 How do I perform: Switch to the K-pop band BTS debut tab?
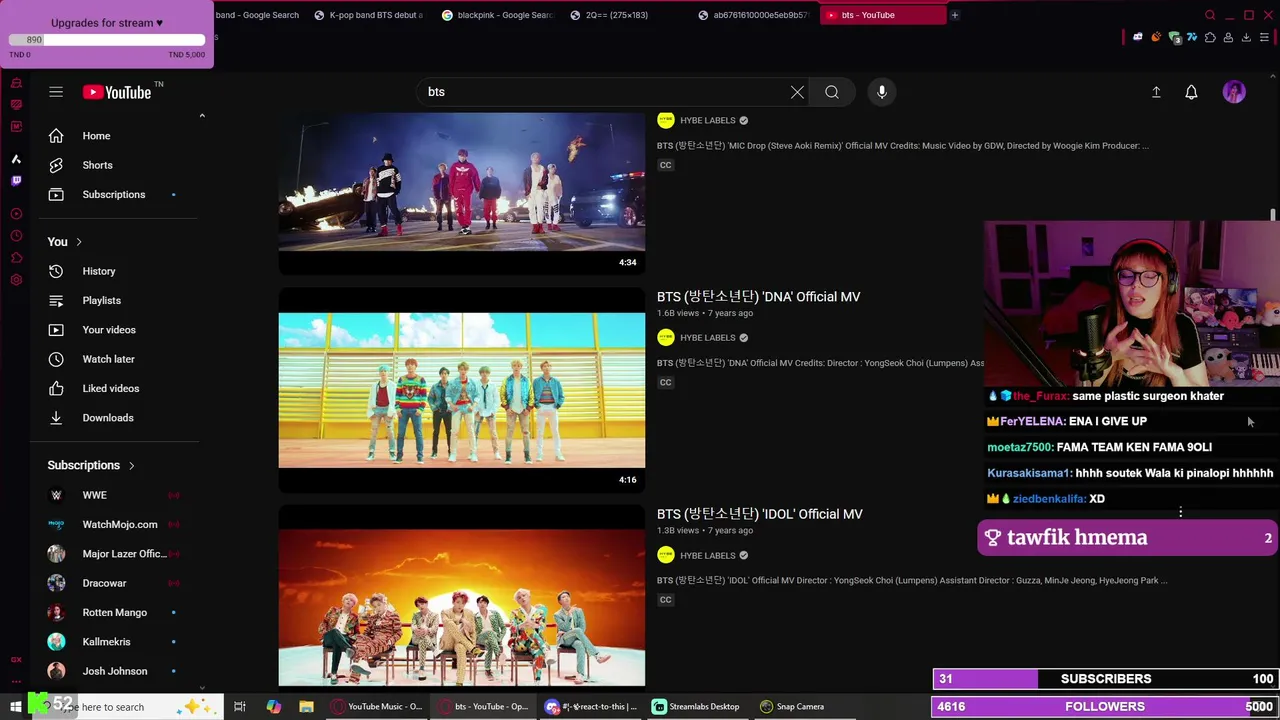tap(368, 15)
